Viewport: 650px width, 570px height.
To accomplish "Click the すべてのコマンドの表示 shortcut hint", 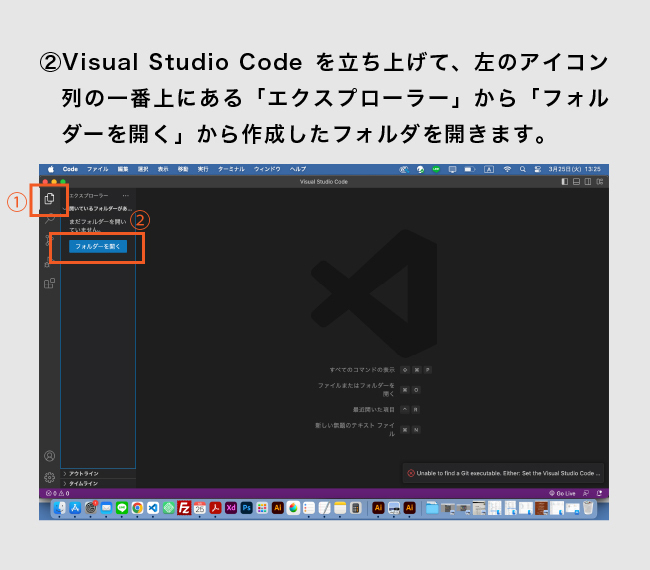I will (380, 369).
